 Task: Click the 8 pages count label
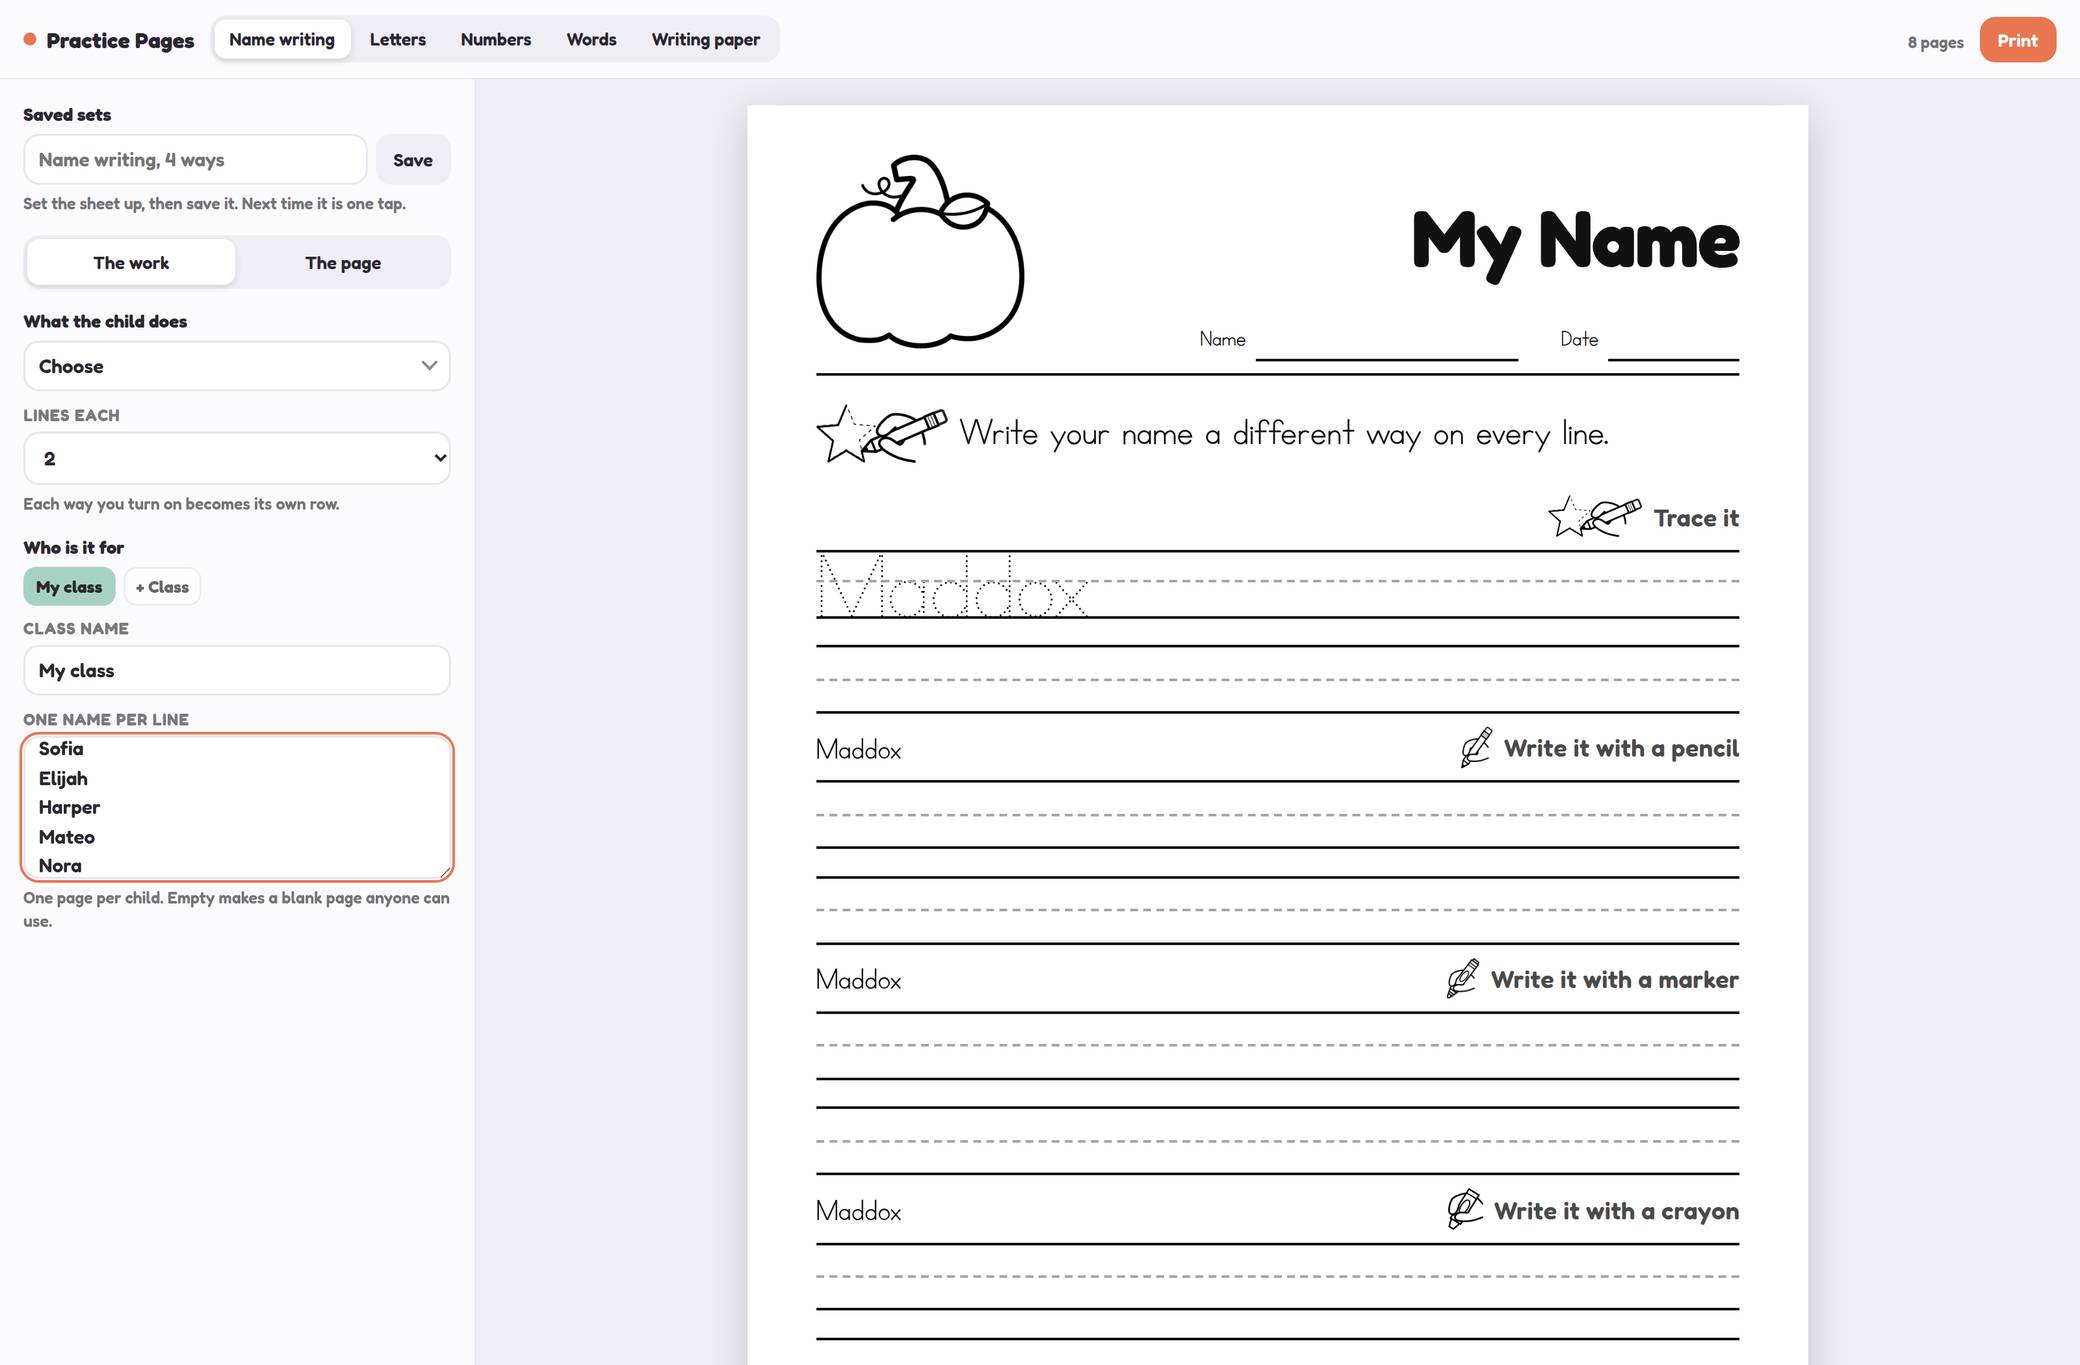pyautogui.click(x=1935, y=42)
